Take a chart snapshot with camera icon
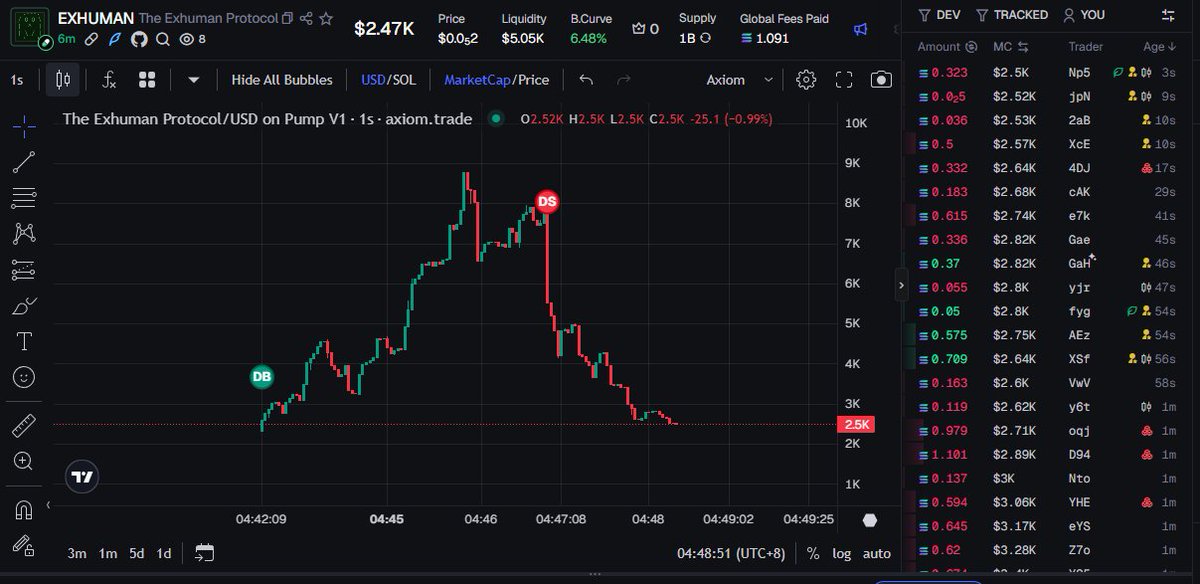This screenshot has width=1200, height=584. [881, 80]
